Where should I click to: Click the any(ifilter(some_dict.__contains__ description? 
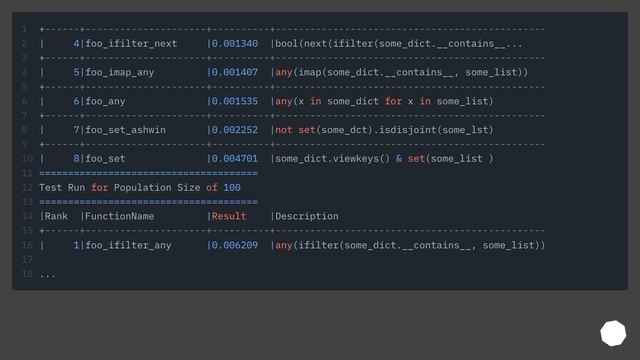click(410, 245)
